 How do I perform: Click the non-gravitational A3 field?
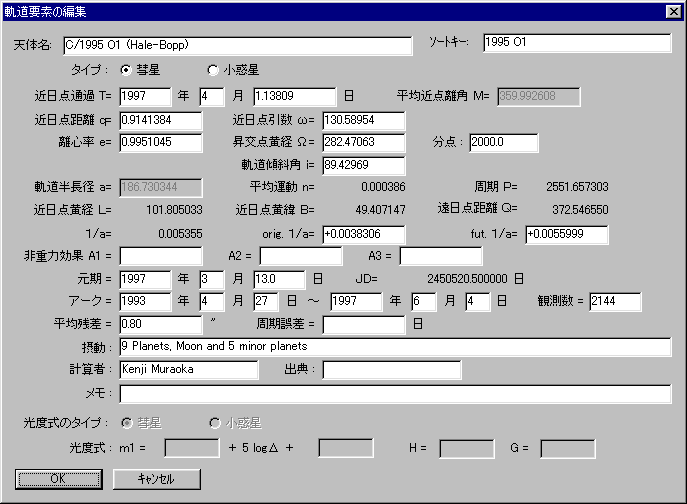point(441,256)
